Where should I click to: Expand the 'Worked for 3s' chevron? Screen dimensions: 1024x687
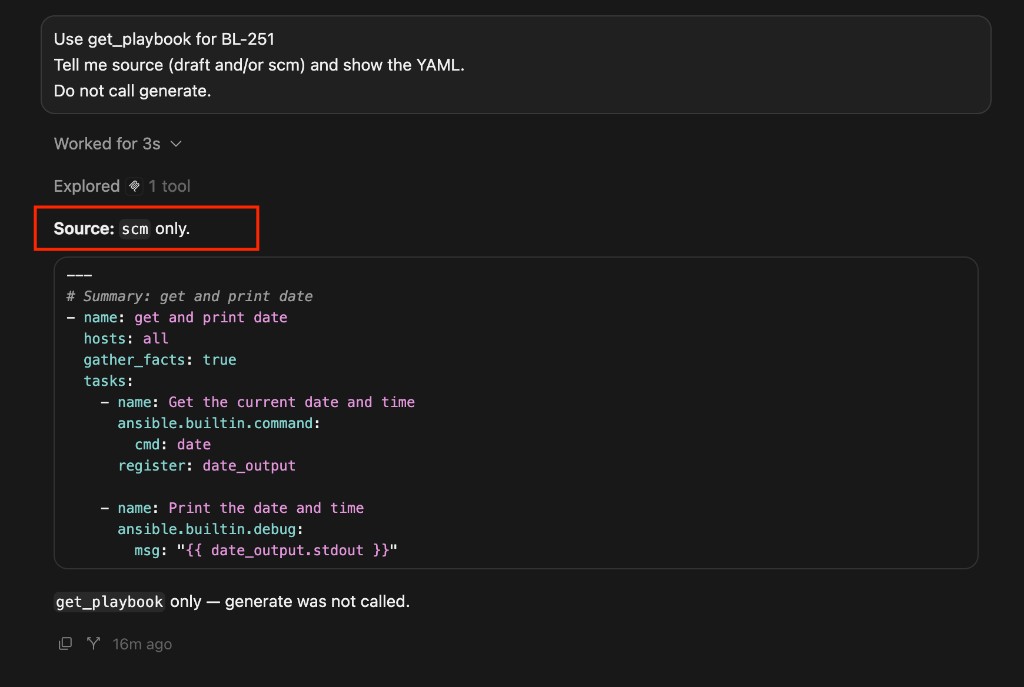176,144
